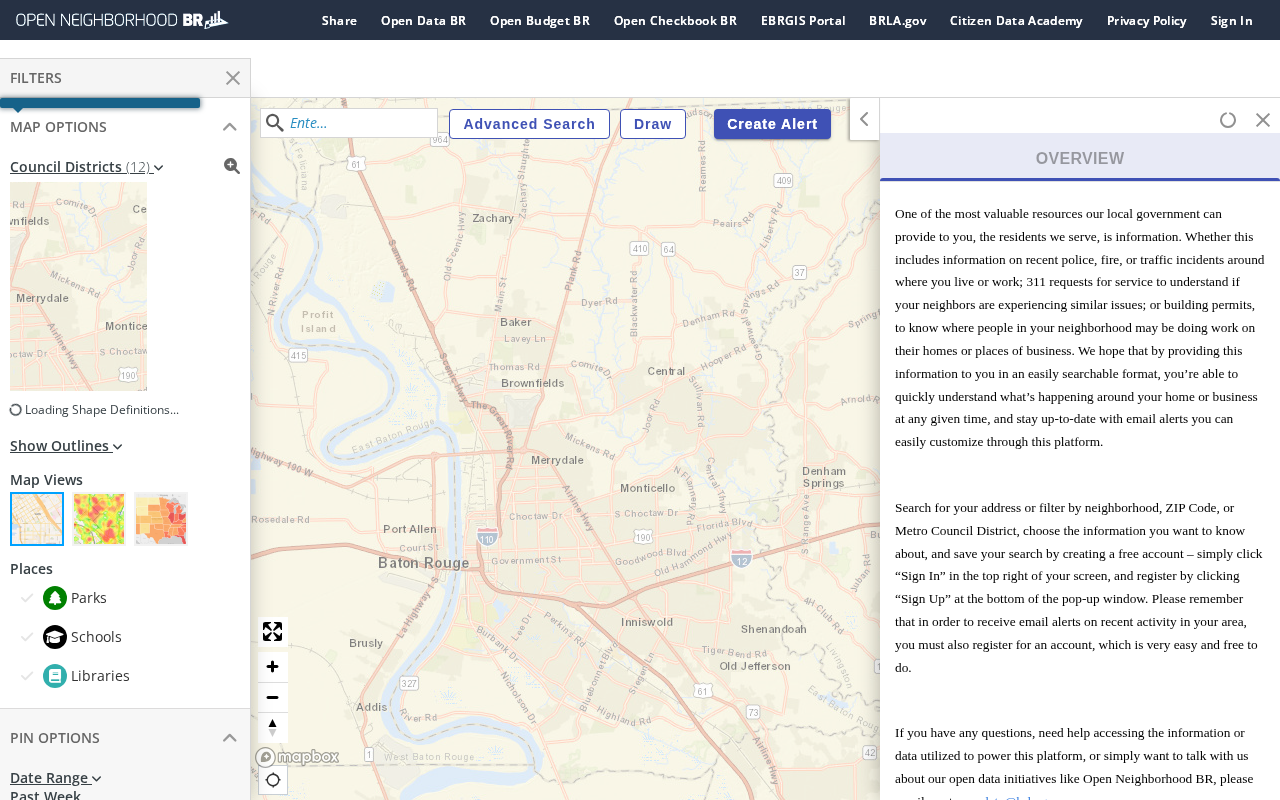
Task: Toggle the Parks places checkbox
Action: 27,598
